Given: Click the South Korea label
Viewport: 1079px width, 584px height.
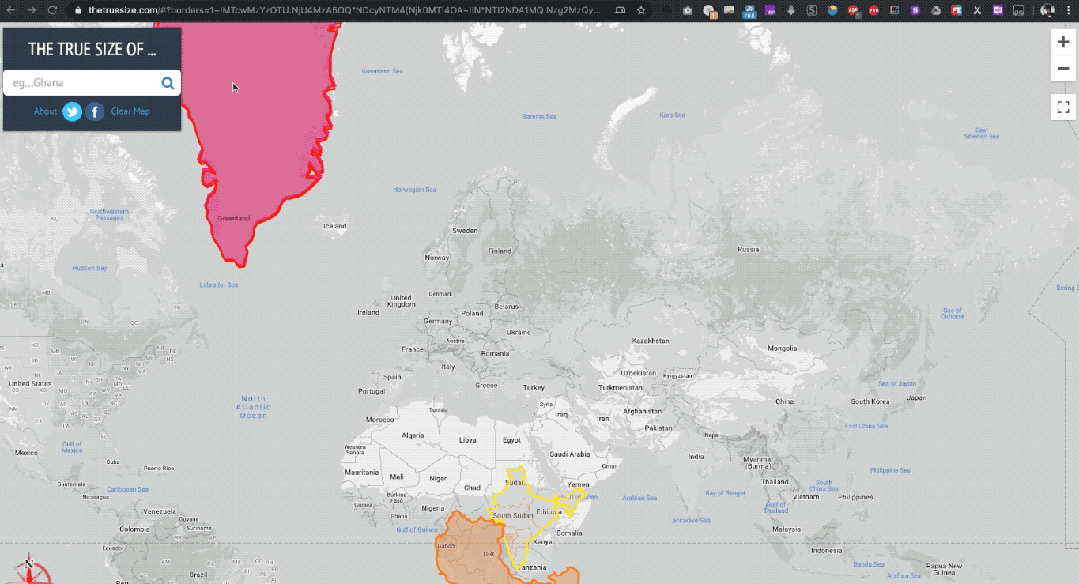Looking at the screenshot, I should [x=870, y=401].
